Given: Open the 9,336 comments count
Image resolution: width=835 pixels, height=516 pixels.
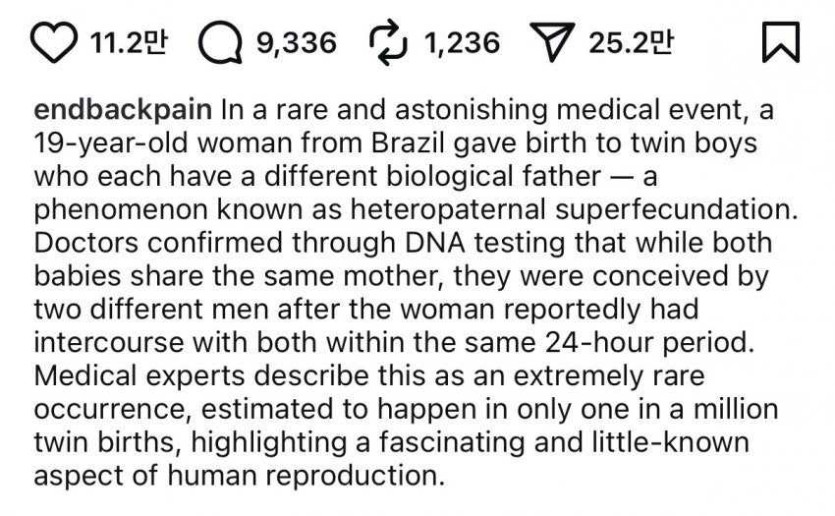Looking at the screenshot, I should tap(297, 42).
